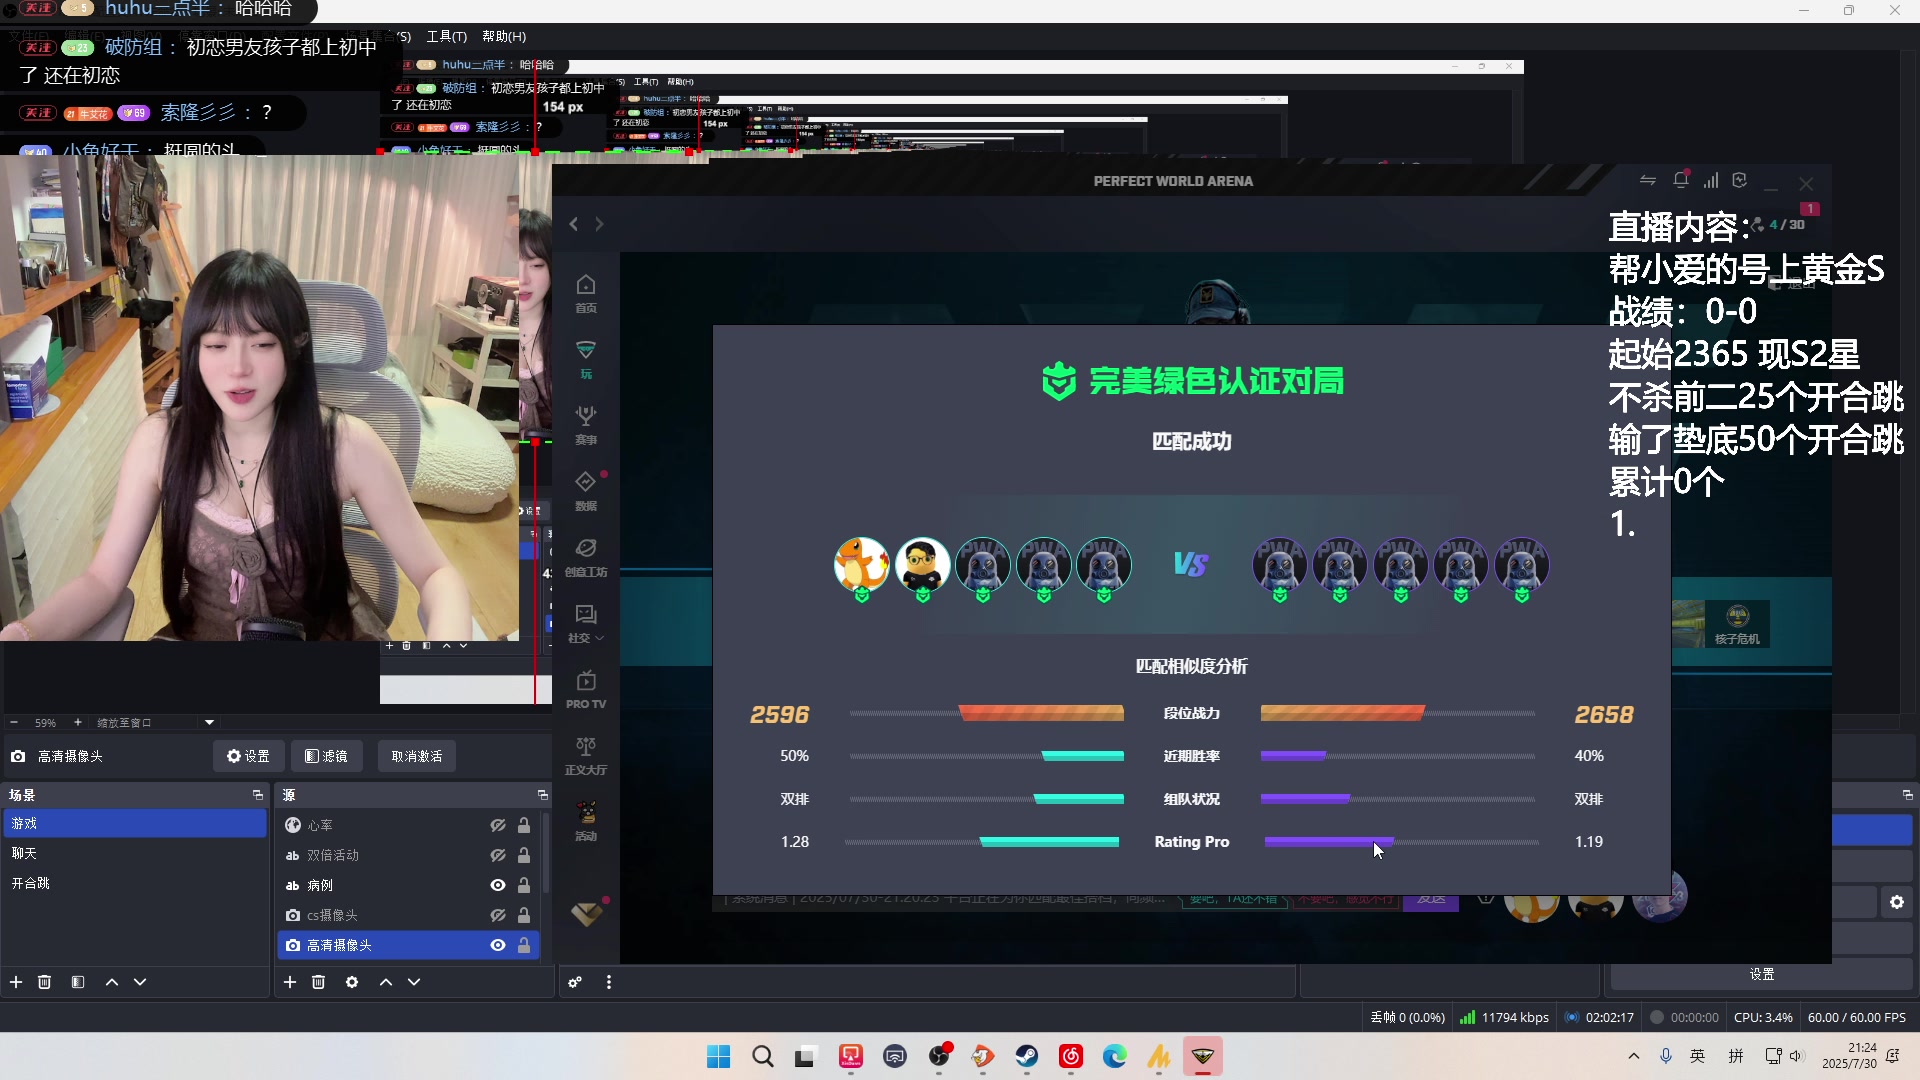Screen dimensions: 1920x1080
Task: Show hidden system tray icons
Action: pos(1634,1056)
